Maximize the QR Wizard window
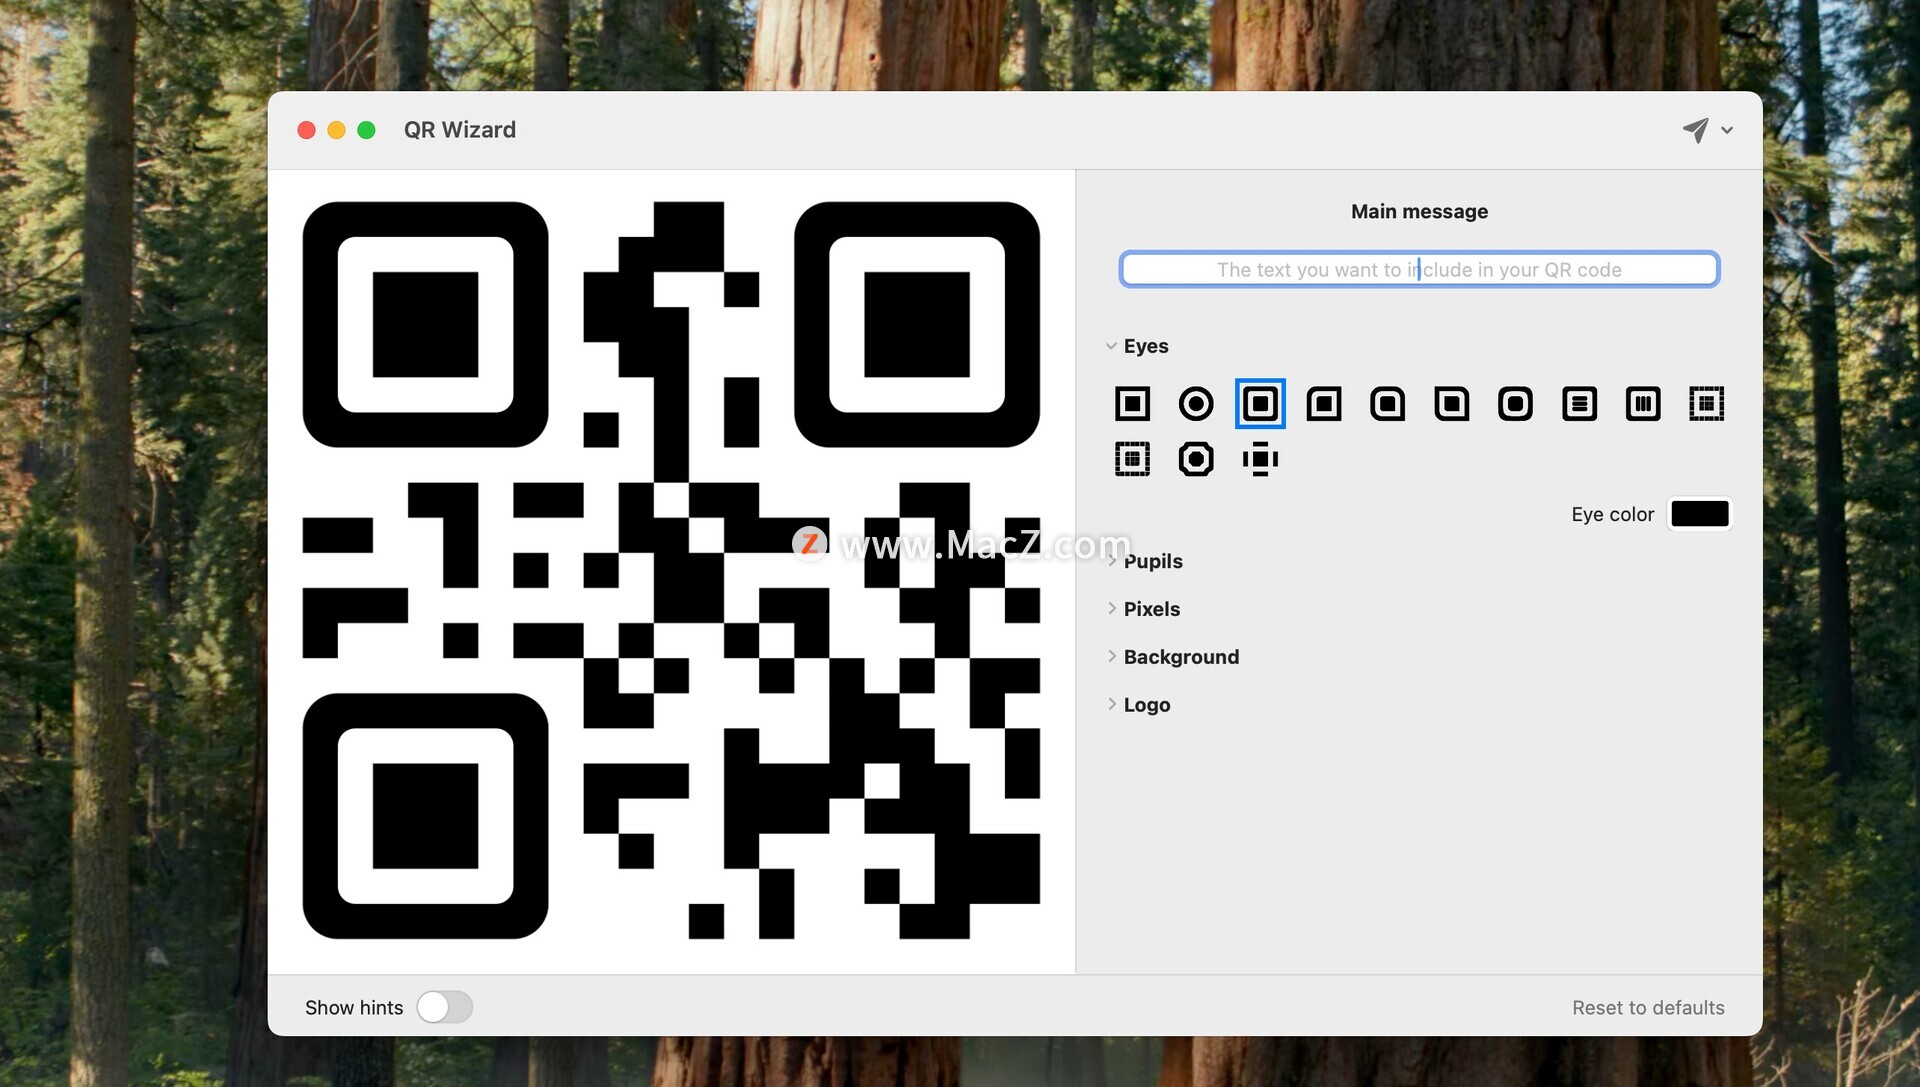Image resolution: width=1920 pixels, height=1087 pixels. (366, 130)
